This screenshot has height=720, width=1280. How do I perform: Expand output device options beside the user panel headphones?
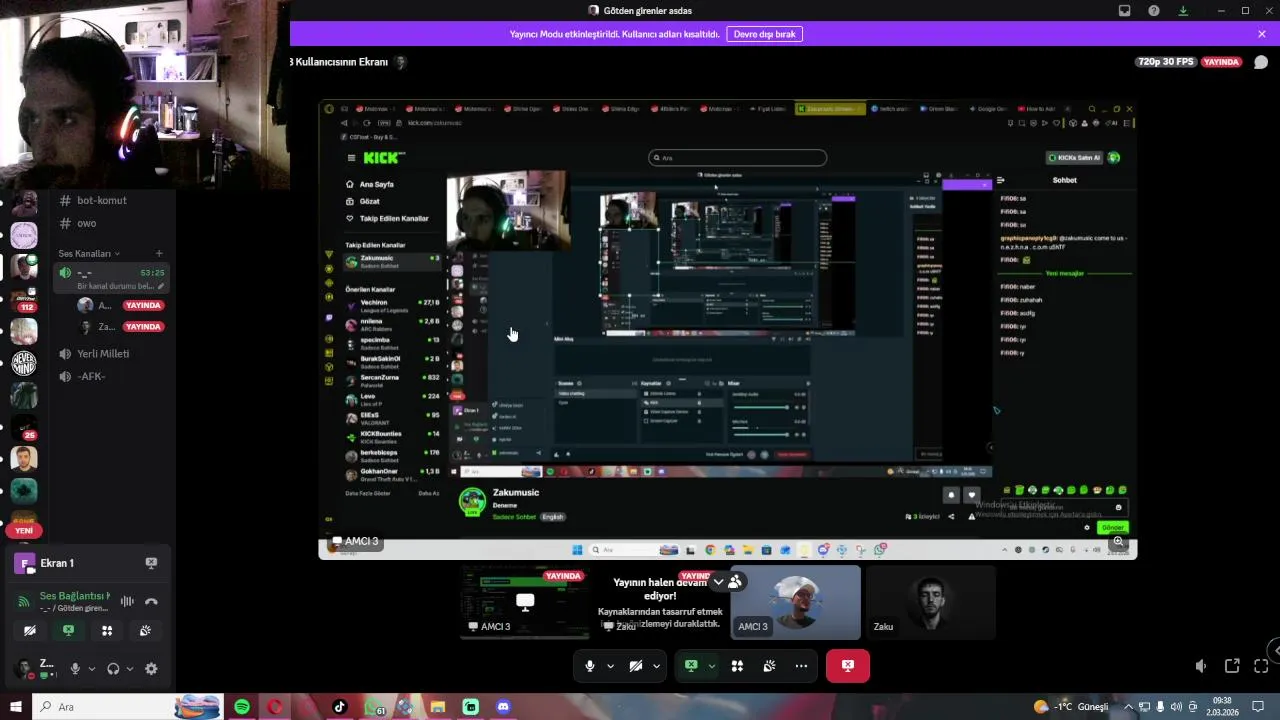[x=130, y=669]
